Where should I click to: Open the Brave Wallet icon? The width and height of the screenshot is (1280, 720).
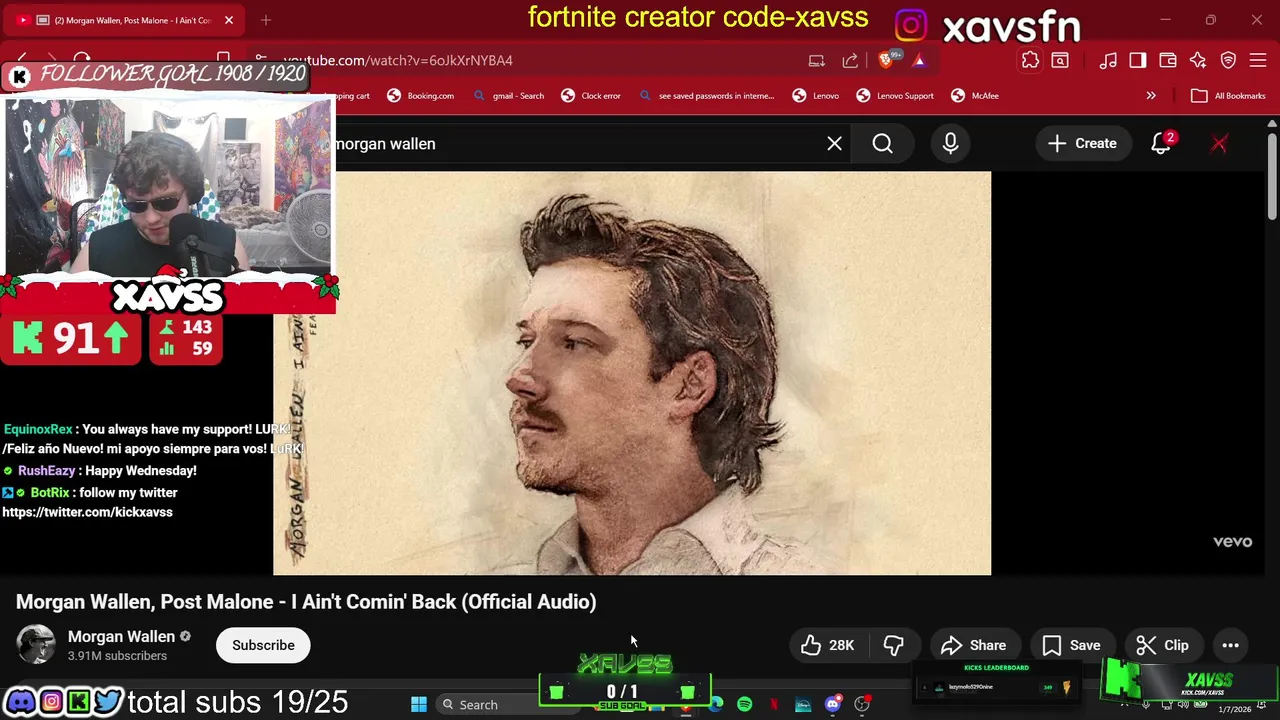pos(1168,60)
